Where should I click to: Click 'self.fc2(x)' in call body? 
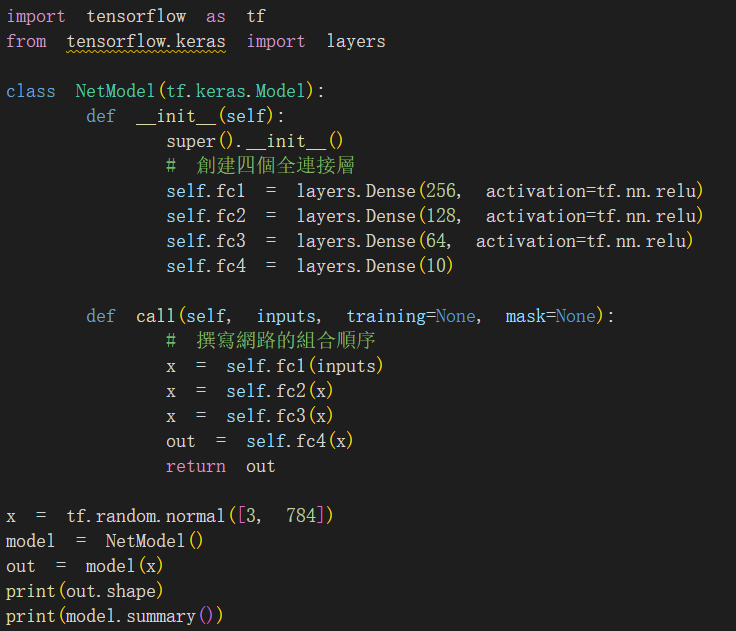pos(280,391)
